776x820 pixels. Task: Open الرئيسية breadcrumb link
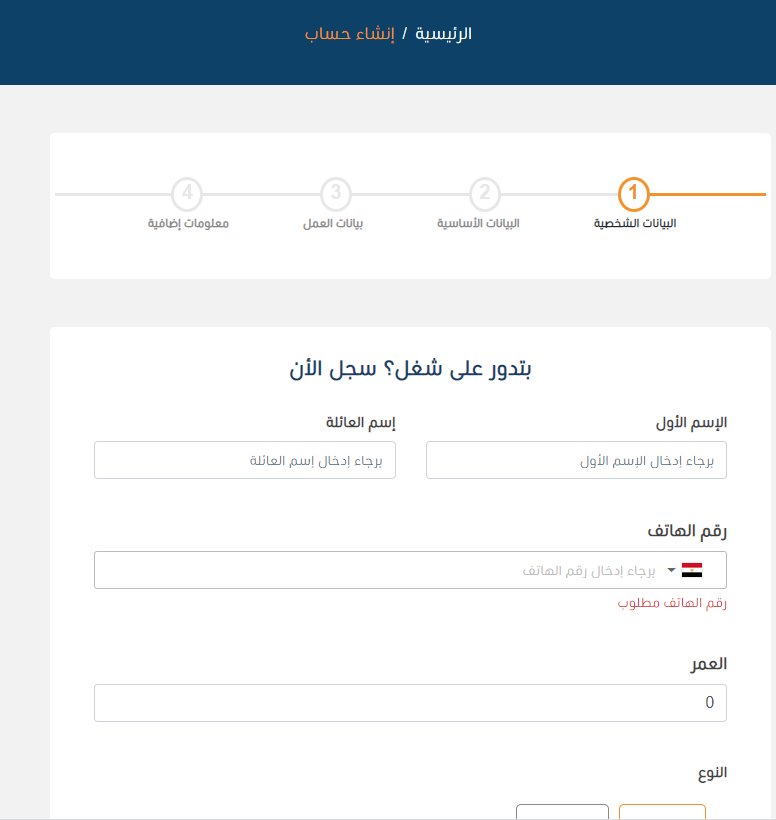(x=443, y=34)
